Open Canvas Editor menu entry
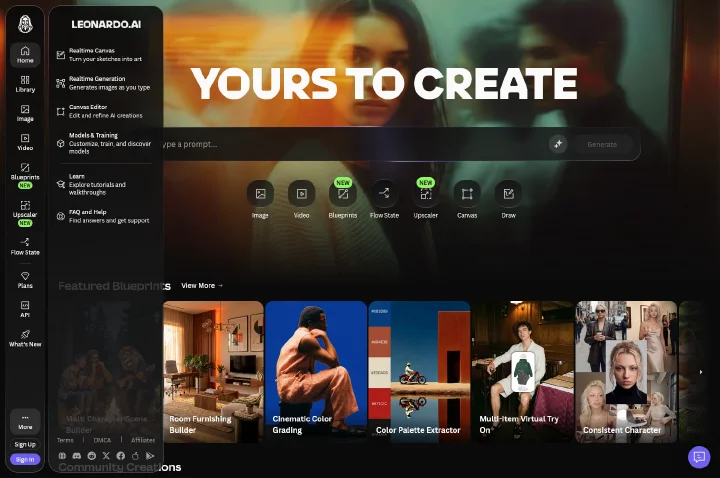This screenshot has height=478, width=720. point(104,111)
